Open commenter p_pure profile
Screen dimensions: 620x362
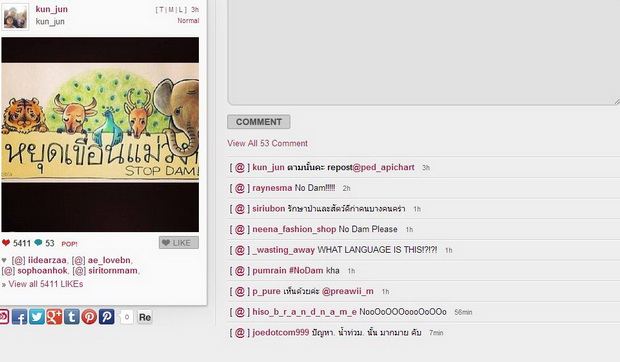point(266,291)
